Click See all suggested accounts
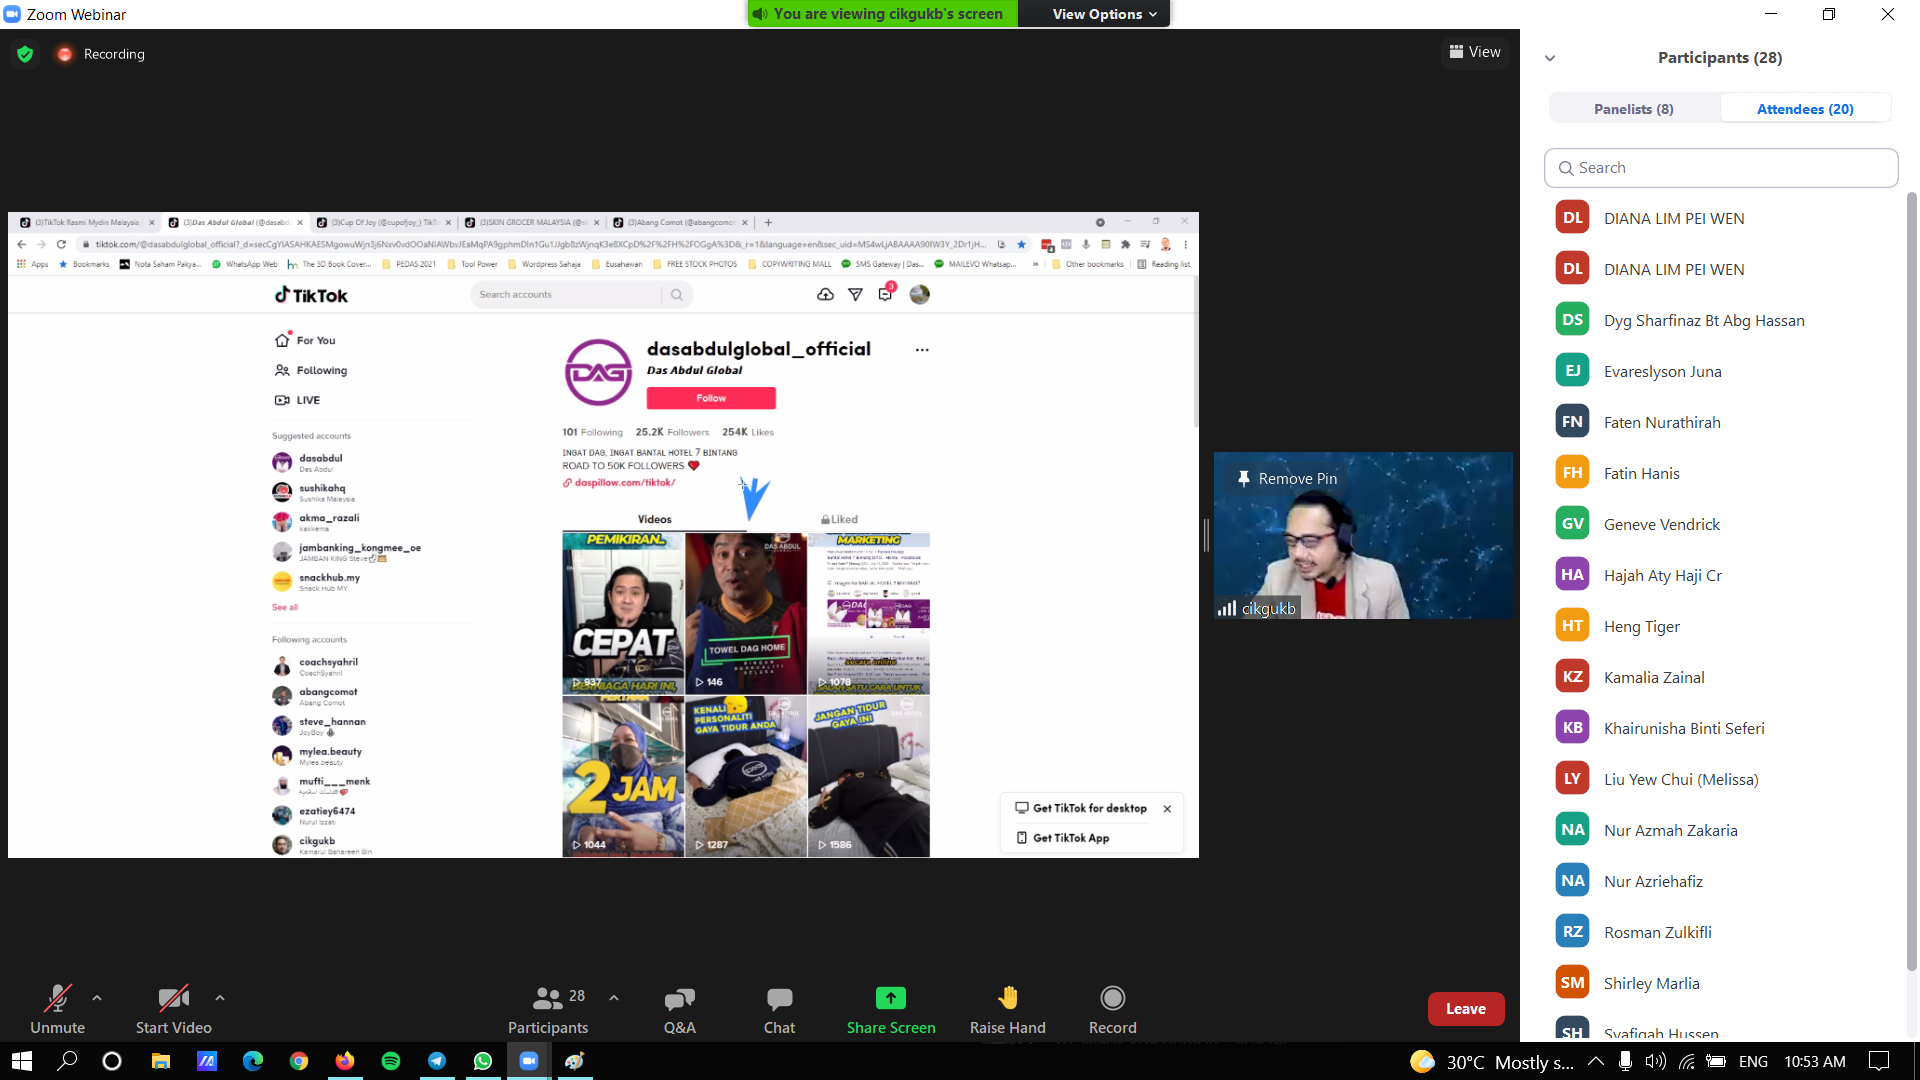 coord(285,607)
